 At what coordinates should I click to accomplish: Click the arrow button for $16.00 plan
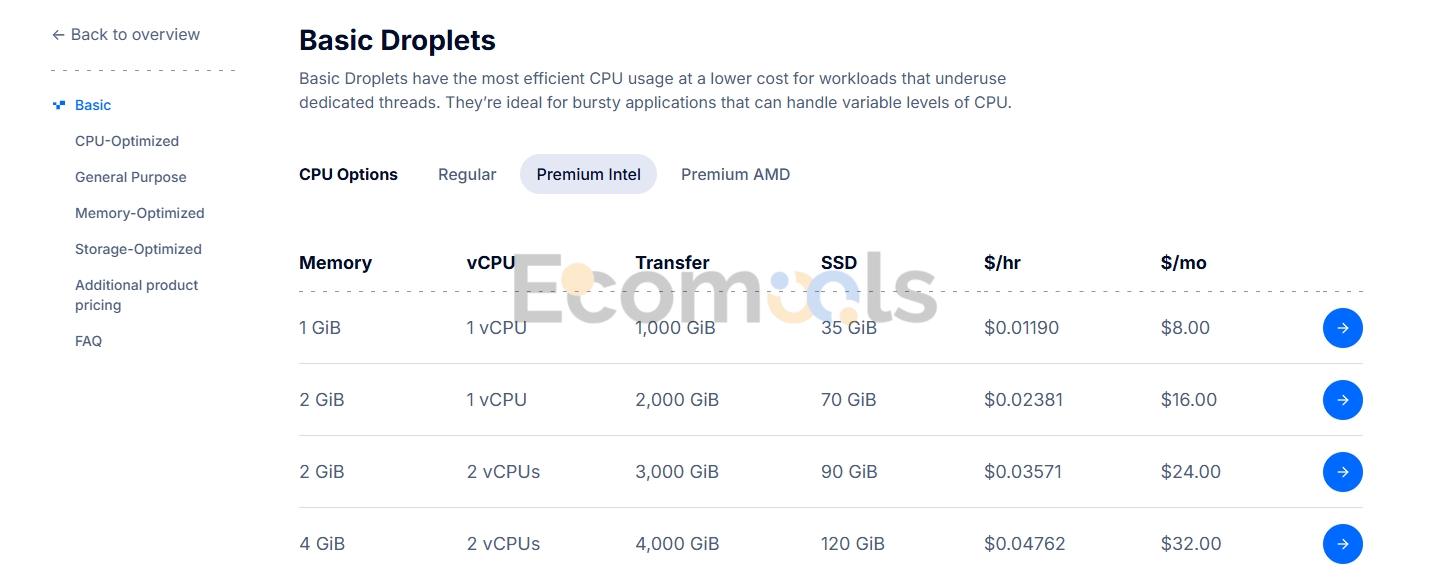tap(1342, 400)
